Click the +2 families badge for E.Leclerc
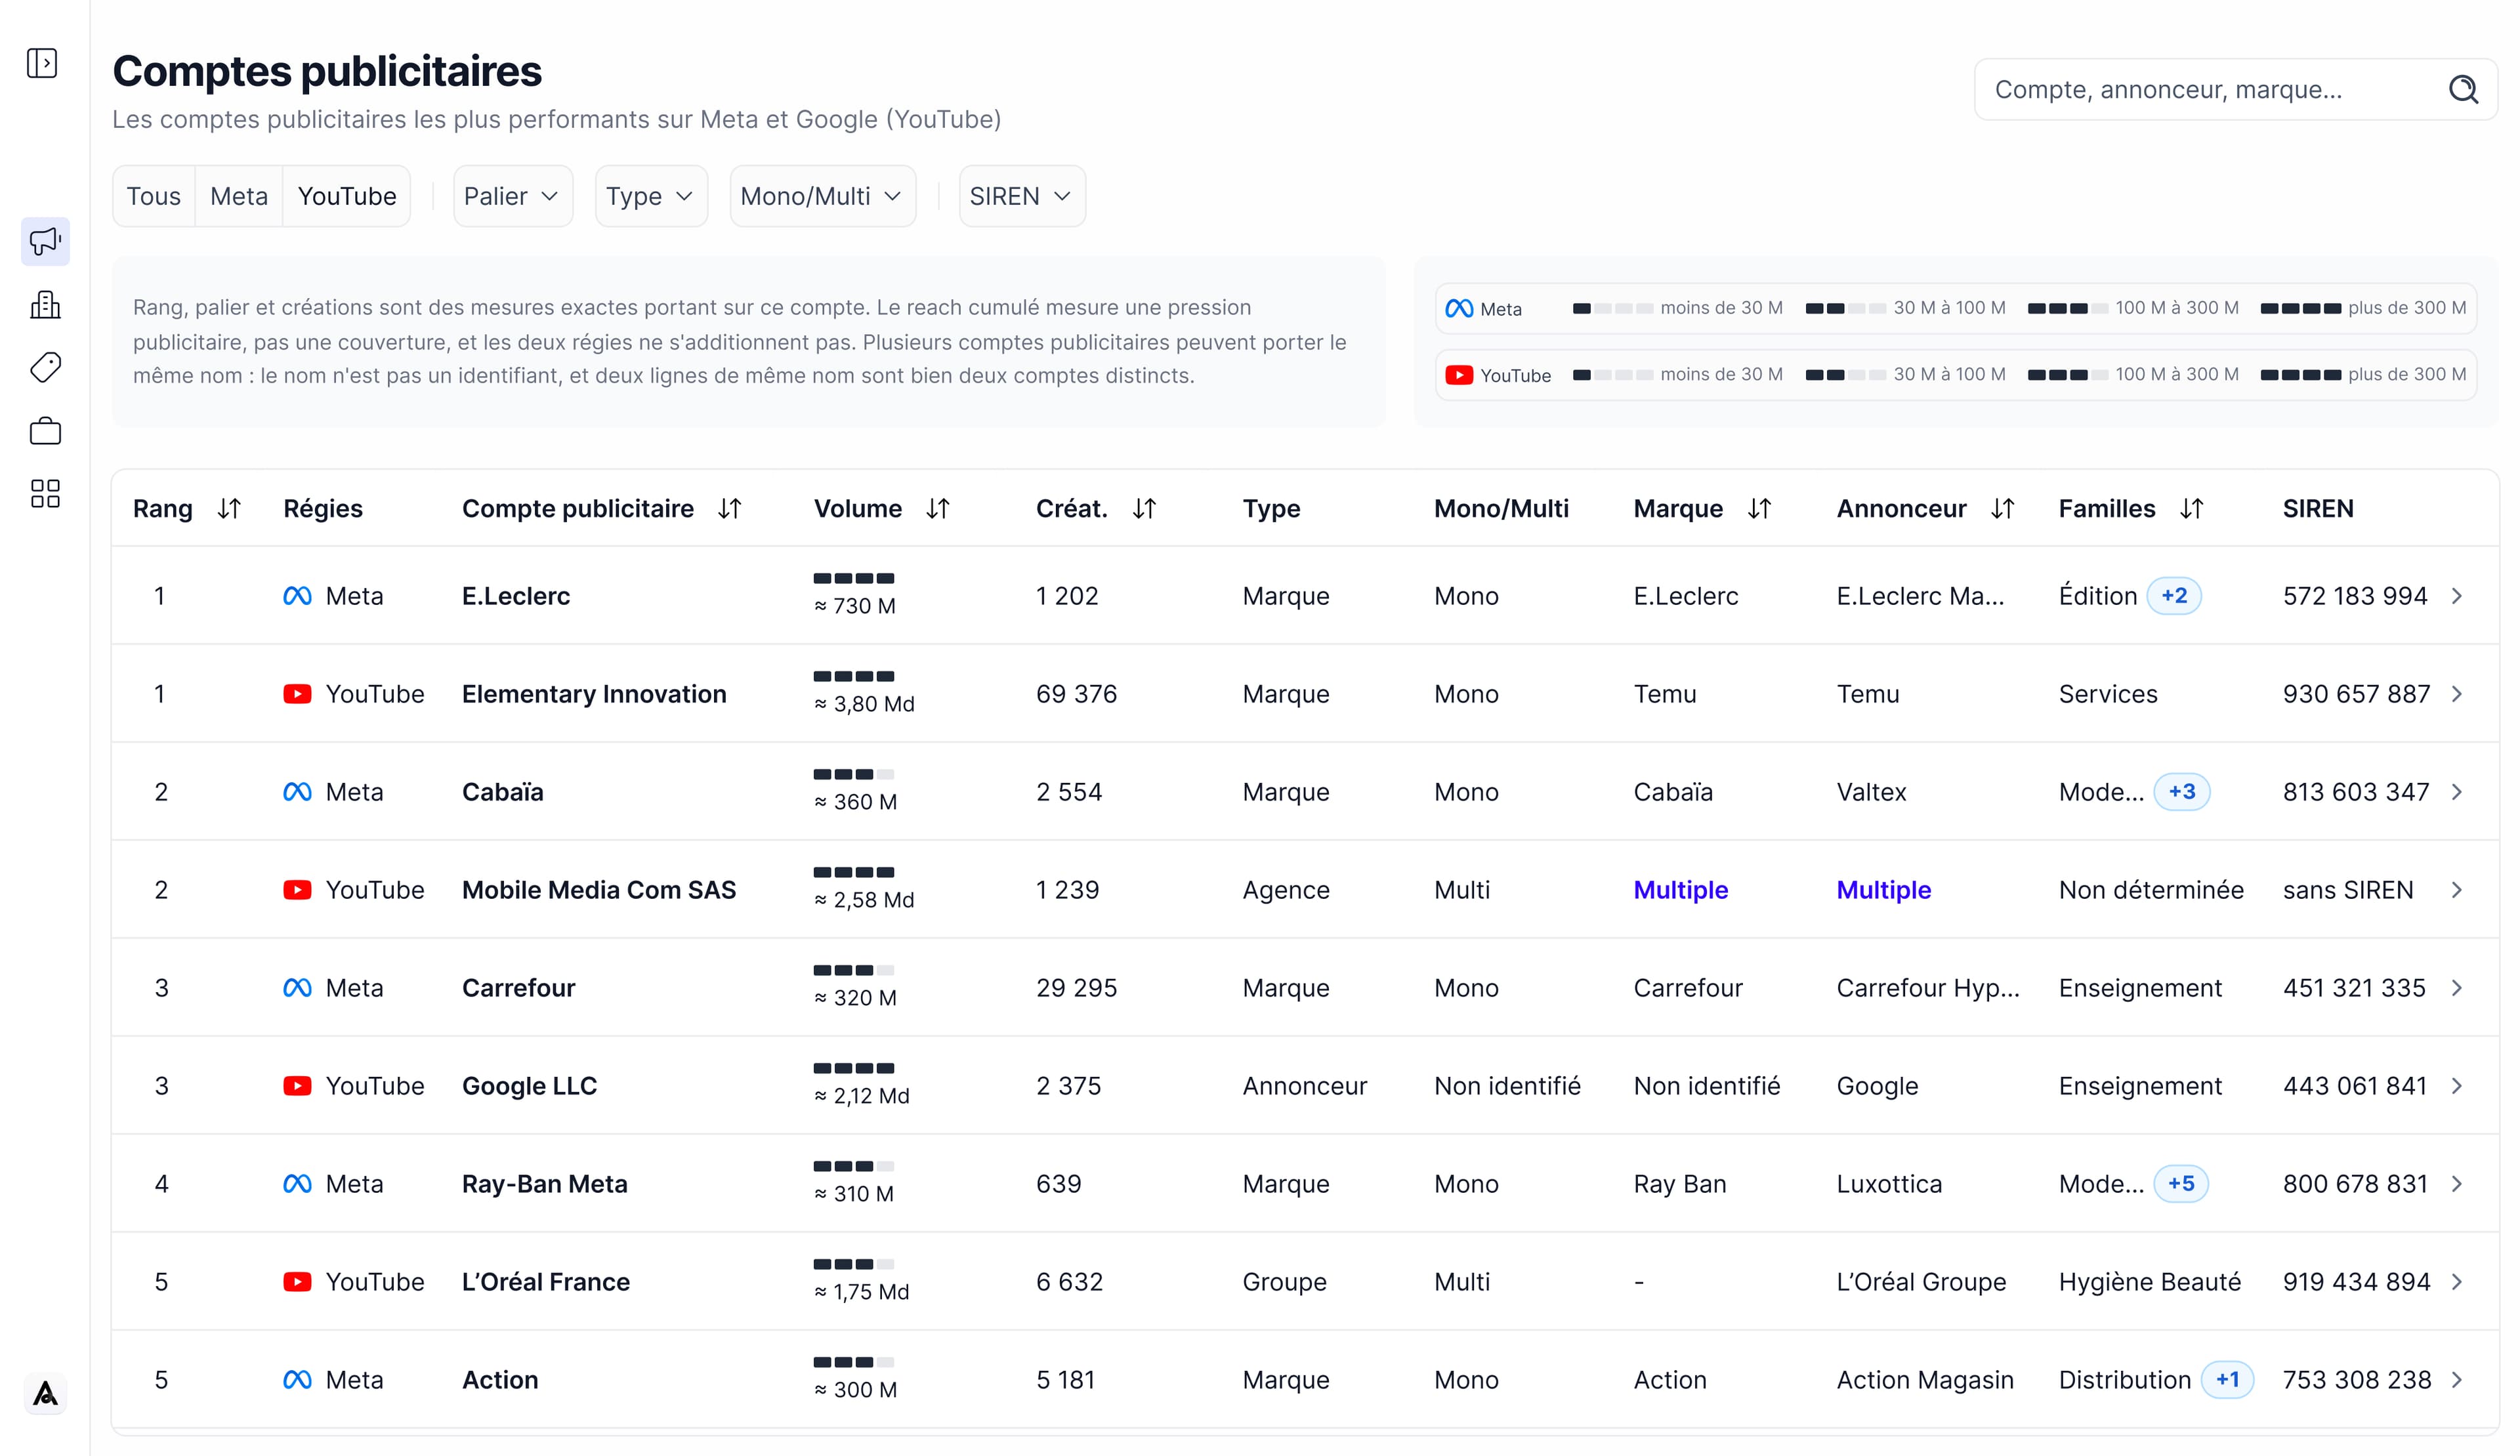Viewport: 2520px width, 1456px height. 2174,596
